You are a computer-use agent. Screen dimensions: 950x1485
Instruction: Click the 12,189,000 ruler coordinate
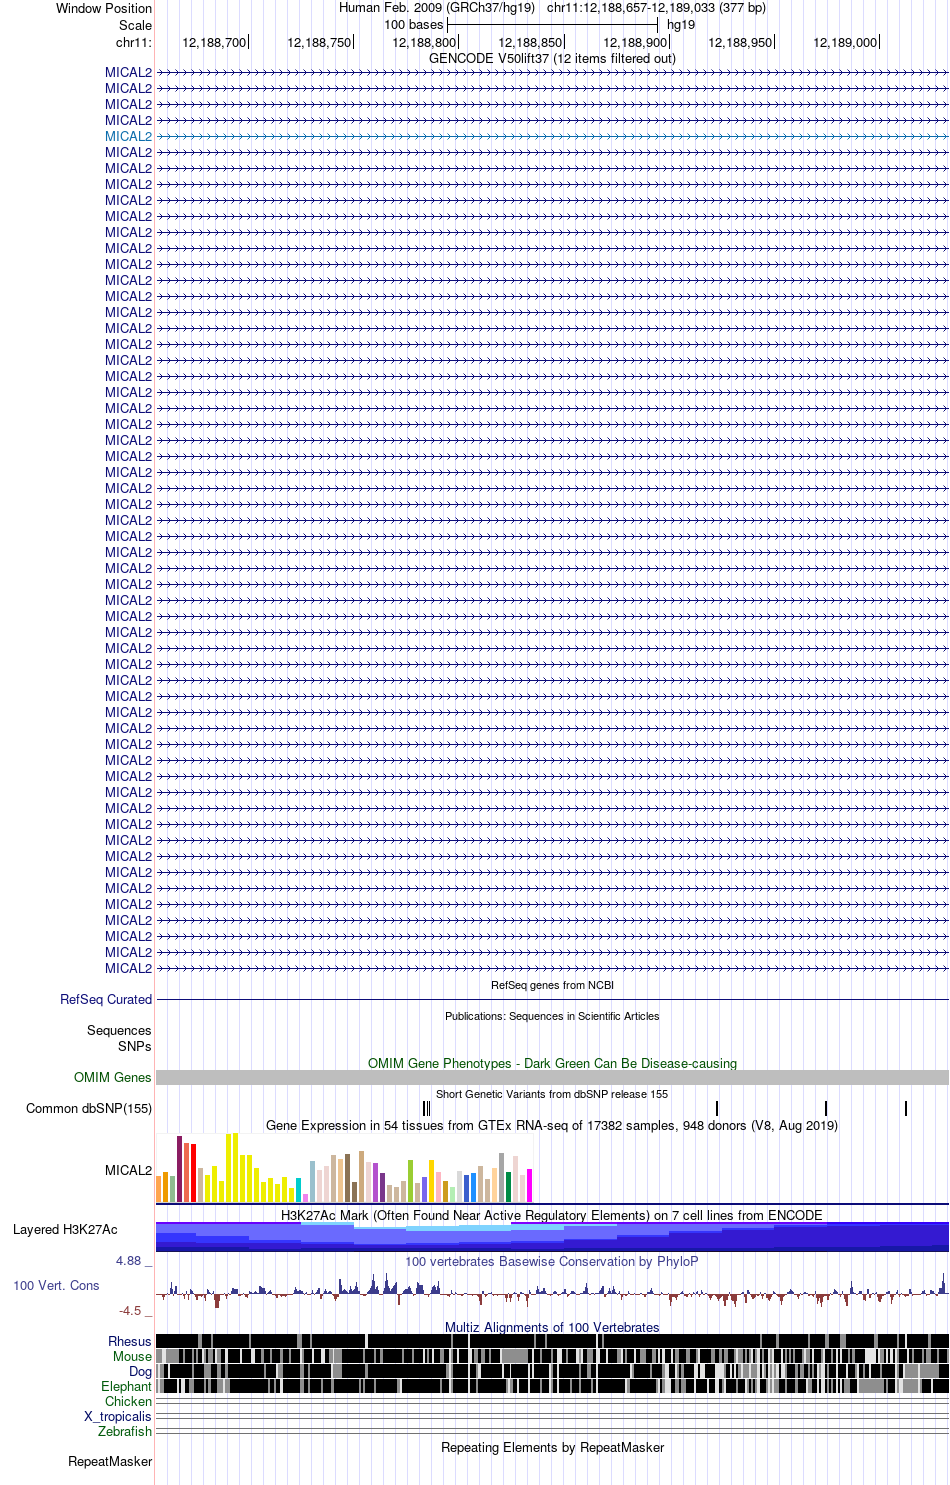coord(845,42)
